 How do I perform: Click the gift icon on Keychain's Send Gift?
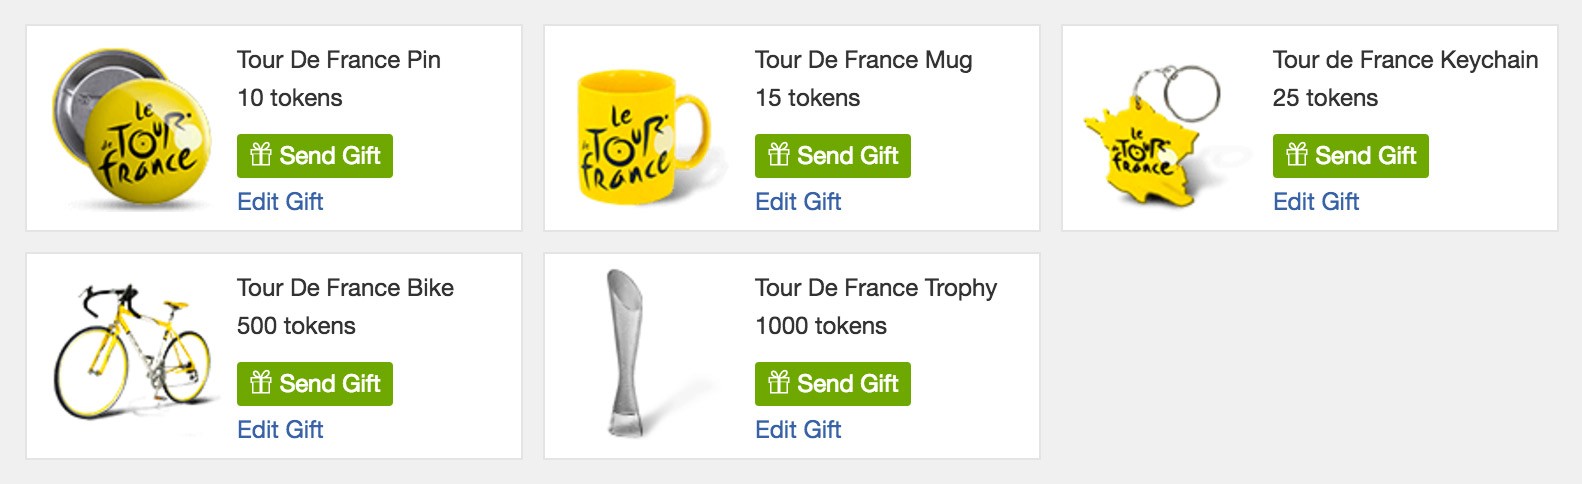[x=1297, y=155]
